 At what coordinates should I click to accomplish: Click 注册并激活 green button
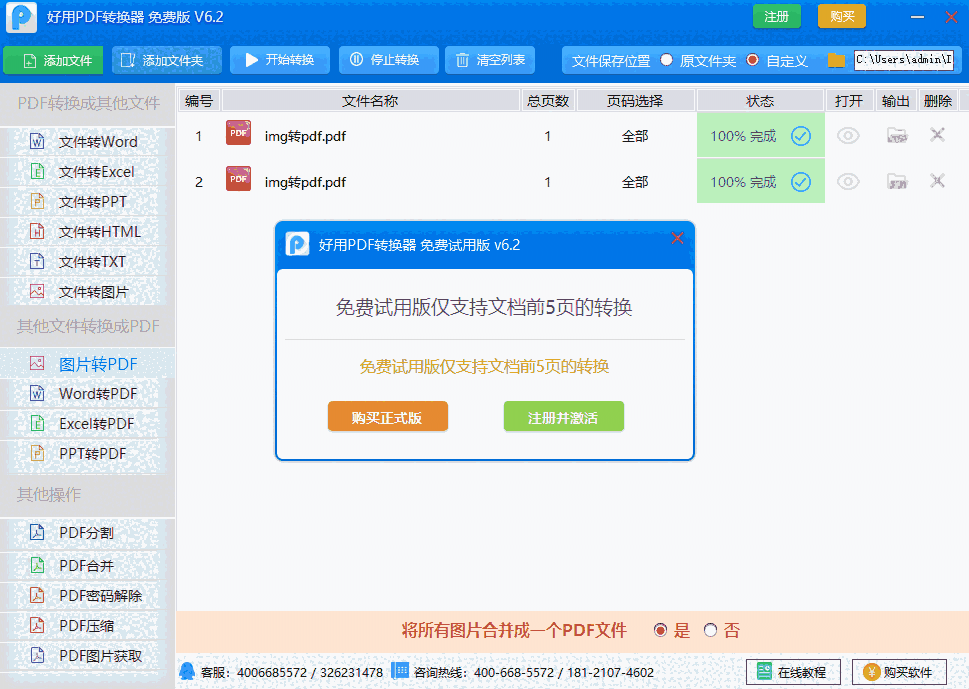coord(563,418)
